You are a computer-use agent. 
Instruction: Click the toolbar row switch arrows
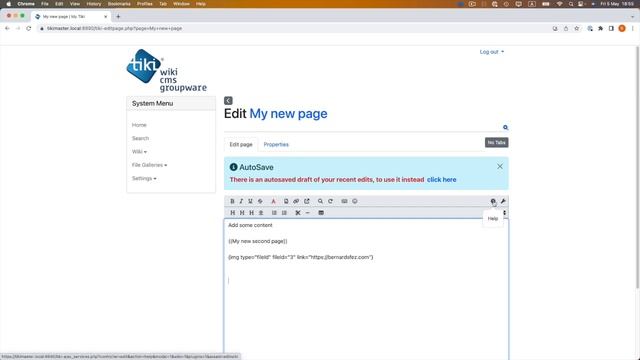[x=504, y=213]
